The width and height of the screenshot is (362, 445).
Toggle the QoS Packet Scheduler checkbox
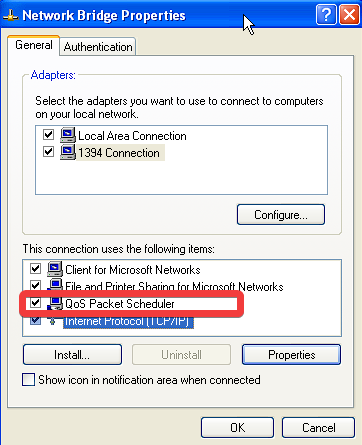[x=35, y=303]
